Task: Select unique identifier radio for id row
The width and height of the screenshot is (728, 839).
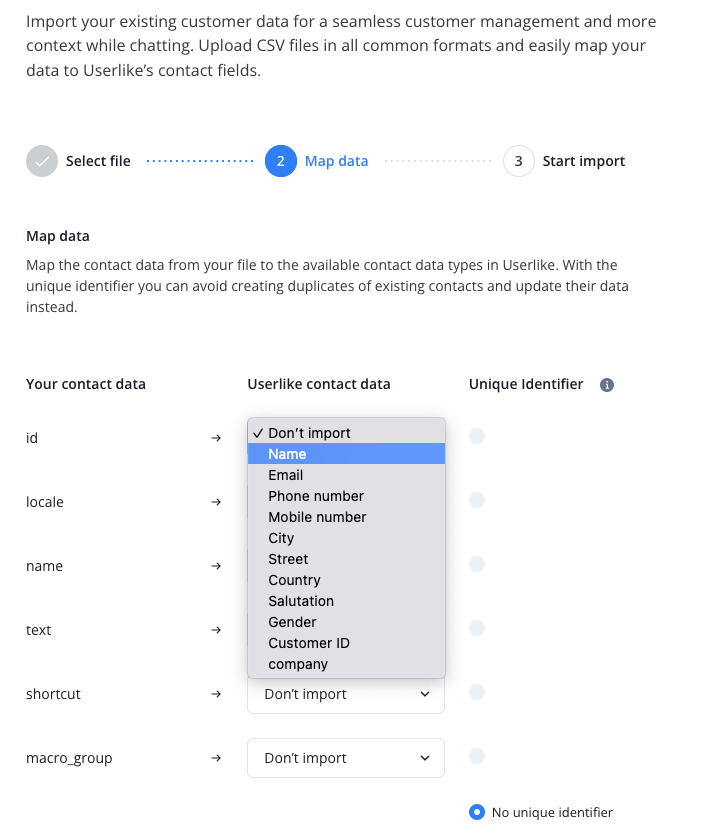Action: (x=477, y=436)
